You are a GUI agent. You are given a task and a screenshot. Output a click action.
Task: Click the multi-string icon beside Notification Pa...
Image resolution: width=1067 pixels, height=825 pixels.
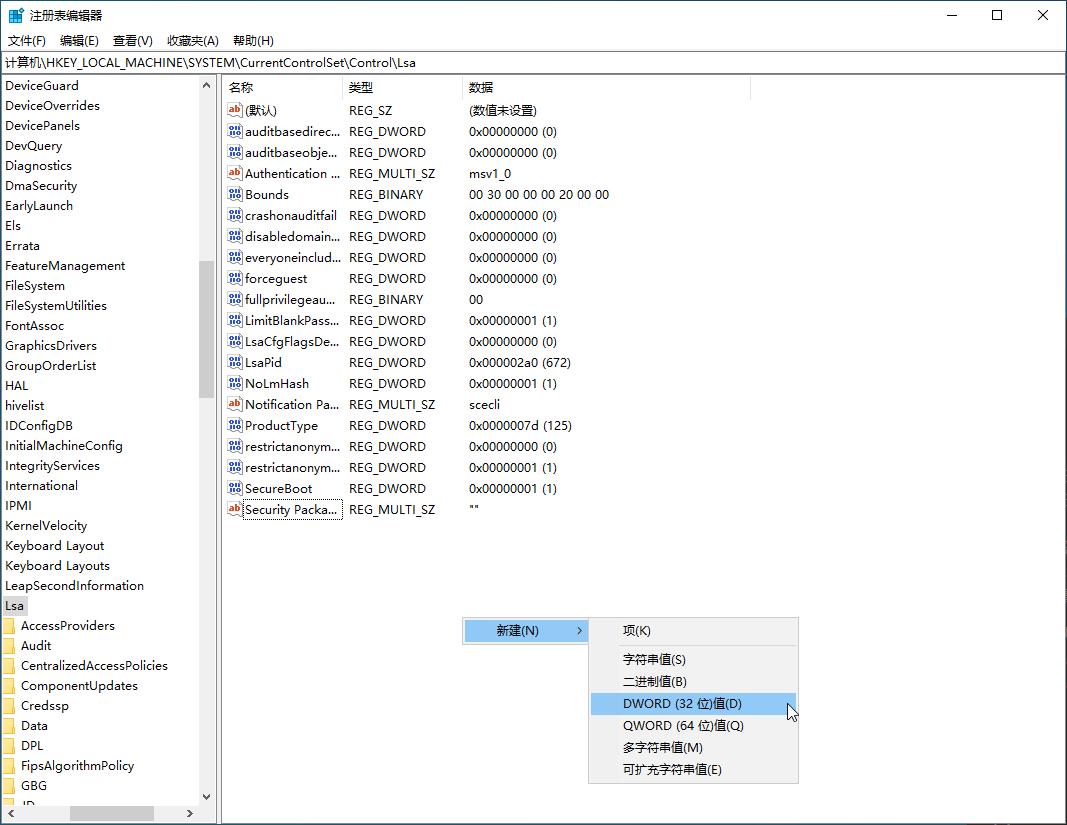point(233,404)
